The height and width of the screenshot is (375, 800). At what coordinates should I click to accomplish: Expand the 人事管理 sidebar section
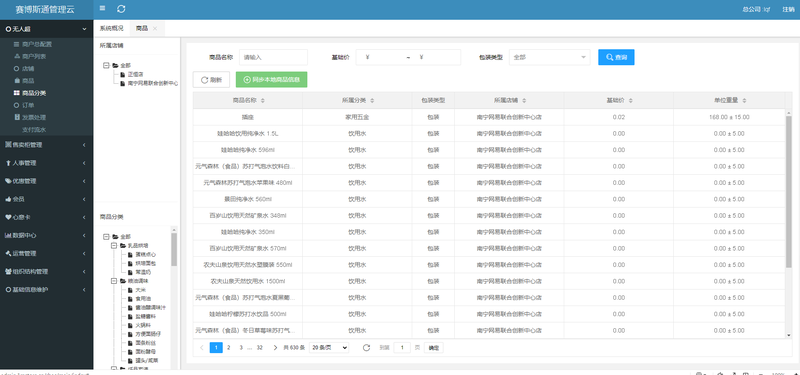tap(46, 163)
